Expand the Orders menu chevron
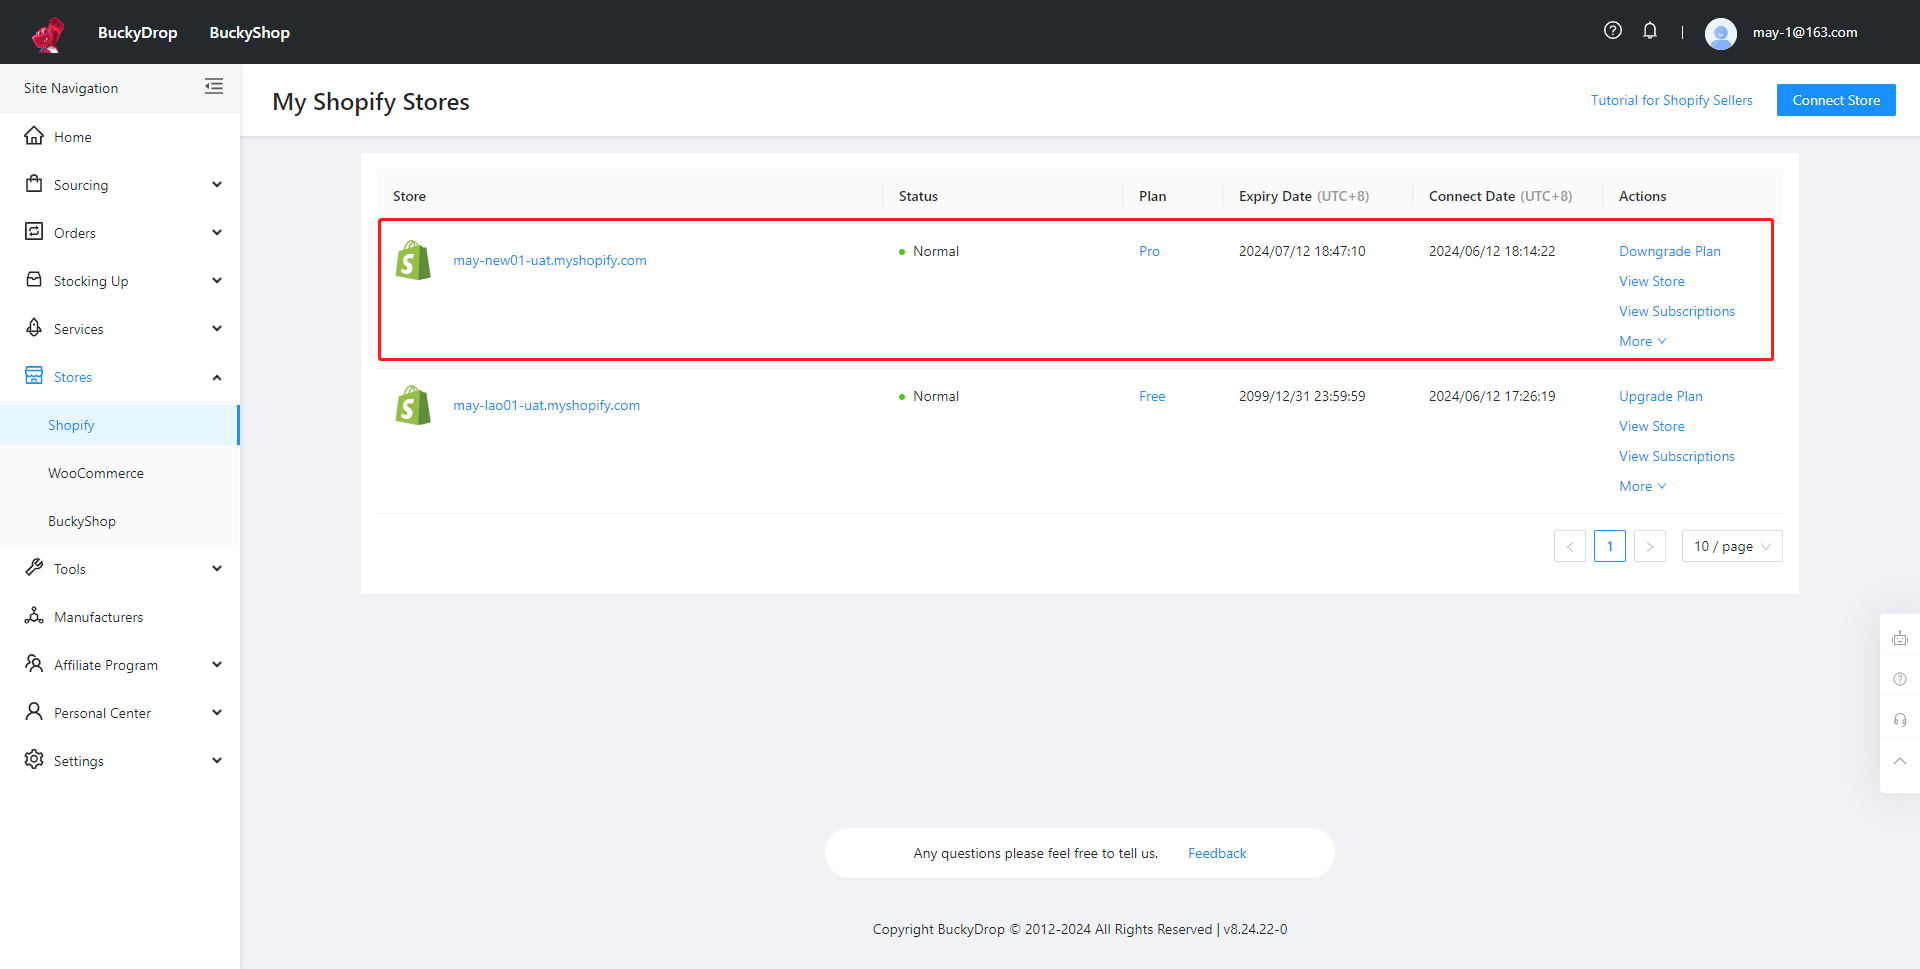Viewport: 1920px width, 969px height. point(217,232)
